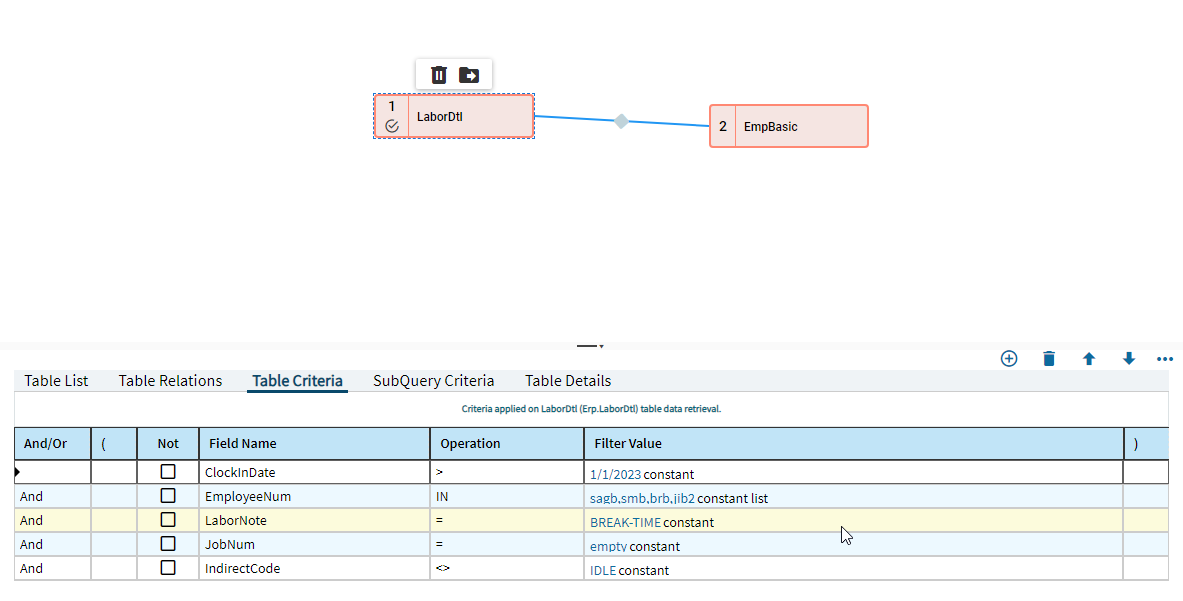Select the EmpBasic table node

tap(789, 126)
